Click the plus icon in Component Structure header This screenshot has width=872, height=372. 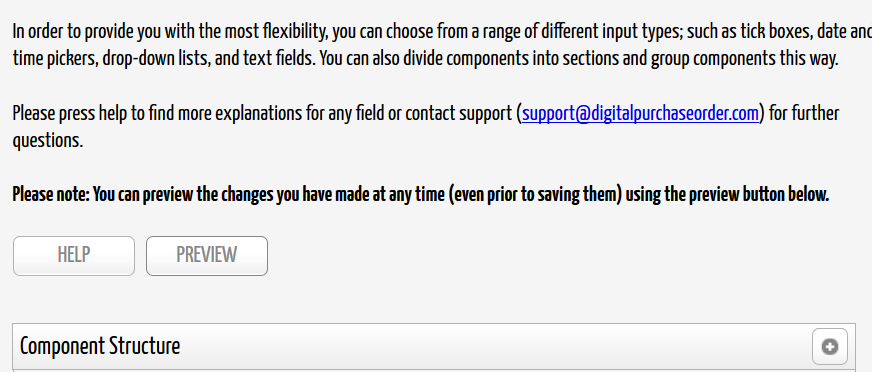pos(830,347)
